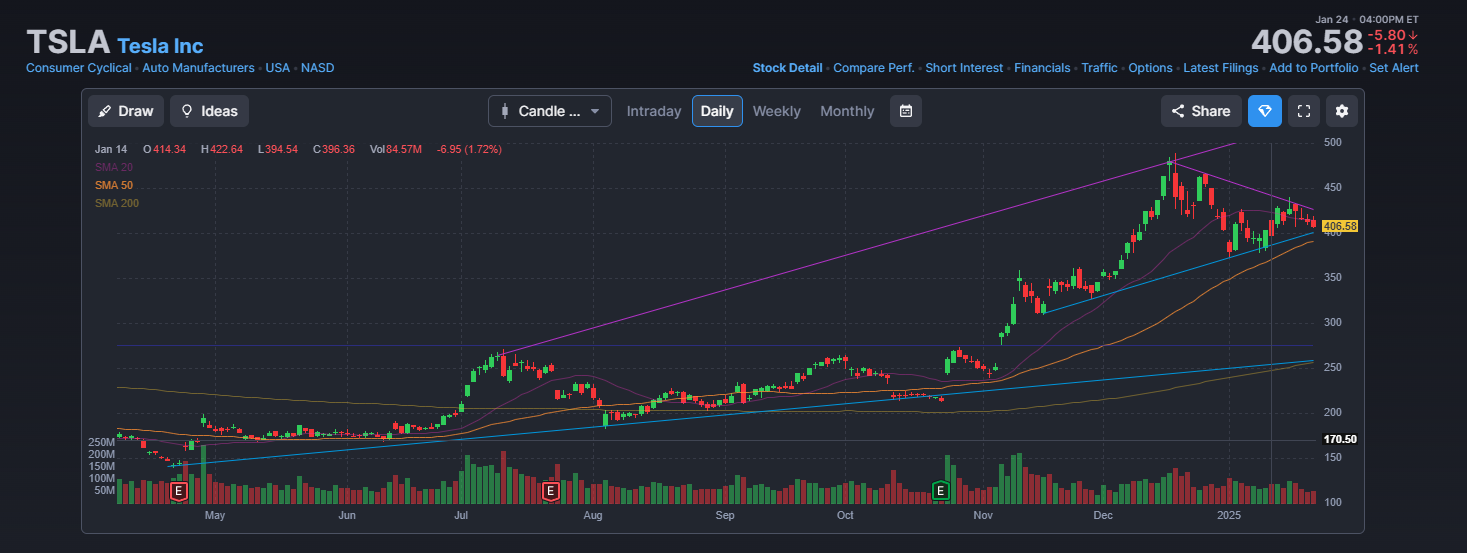
Task: Click the large 406.58 last price
Action: pyautogui.click(x=1306, y=42)
